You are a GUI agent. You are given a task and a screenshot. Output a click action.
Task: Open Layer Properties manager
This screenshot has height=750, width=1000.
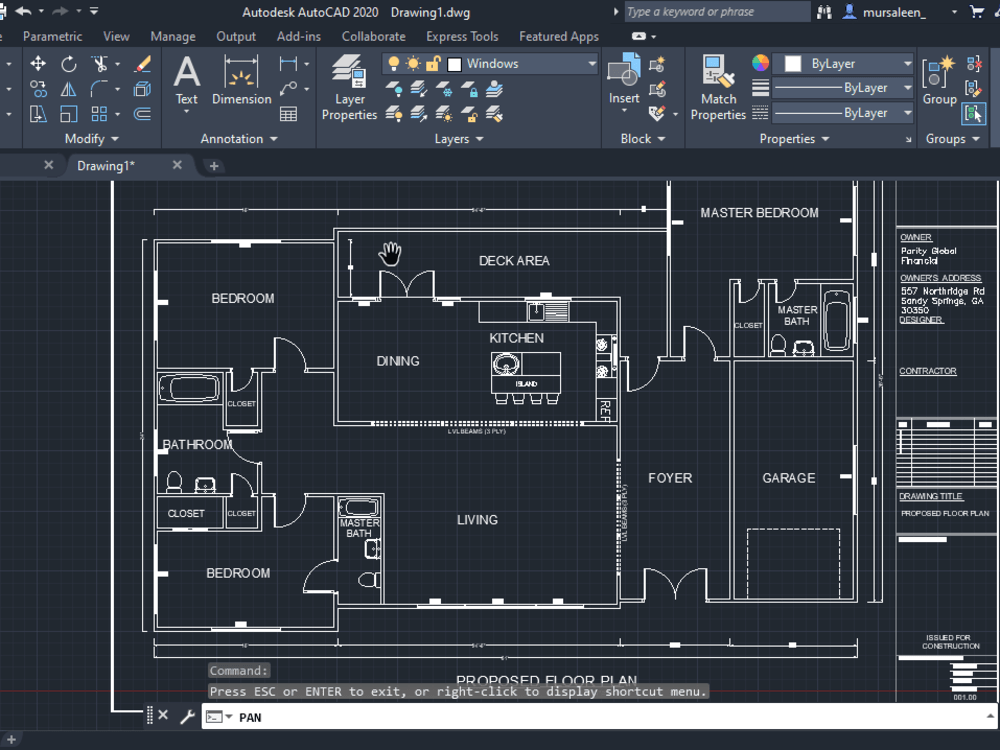(x=349, y=87)
